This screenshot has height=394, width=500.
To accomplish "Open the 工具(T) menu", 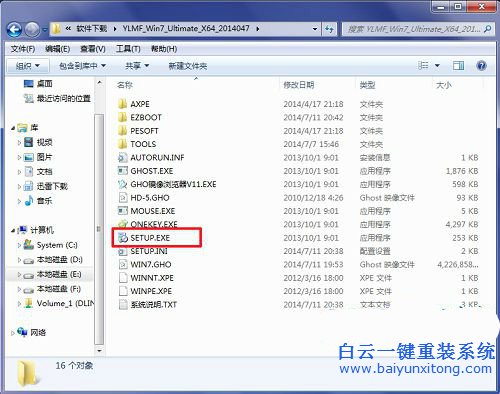I will (x=128, y=49).
